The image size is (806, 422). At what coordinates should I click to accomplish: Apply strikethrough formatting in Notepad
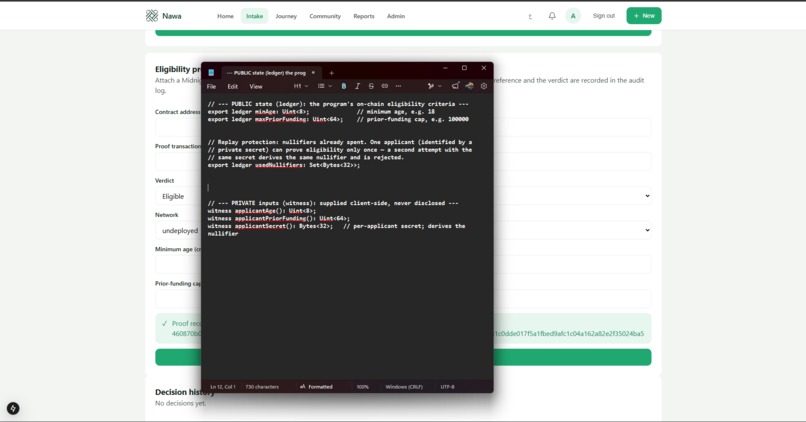point(371,86)
